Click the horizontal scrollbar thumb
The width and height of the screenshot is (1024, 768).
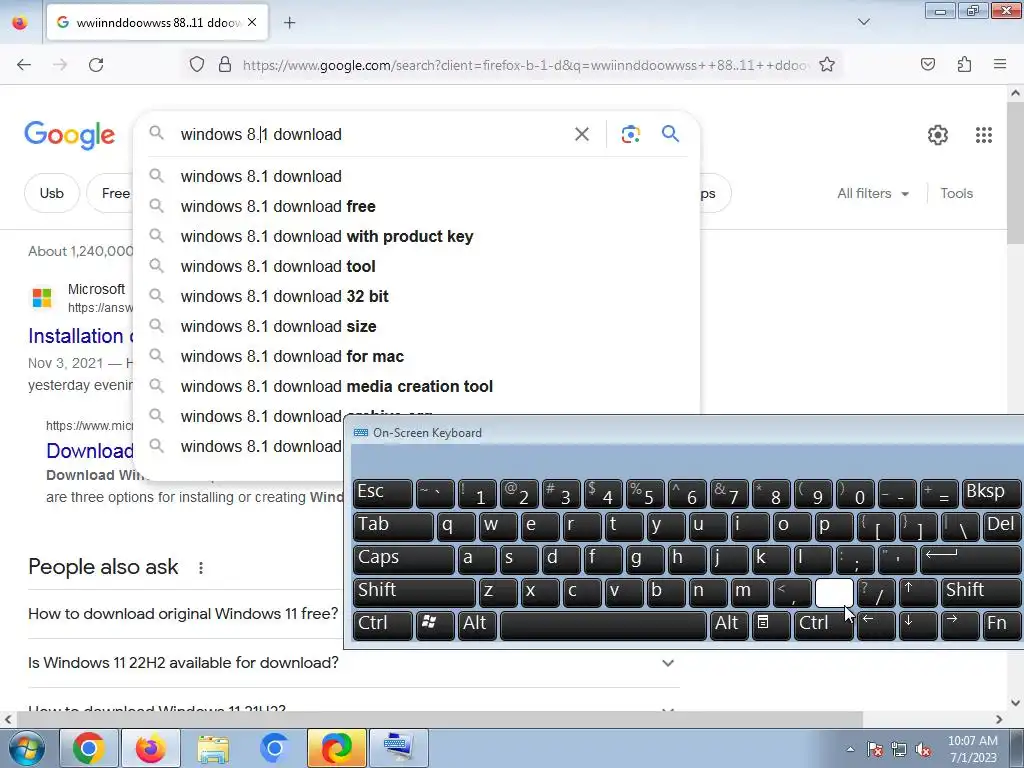tap(440, 719)
